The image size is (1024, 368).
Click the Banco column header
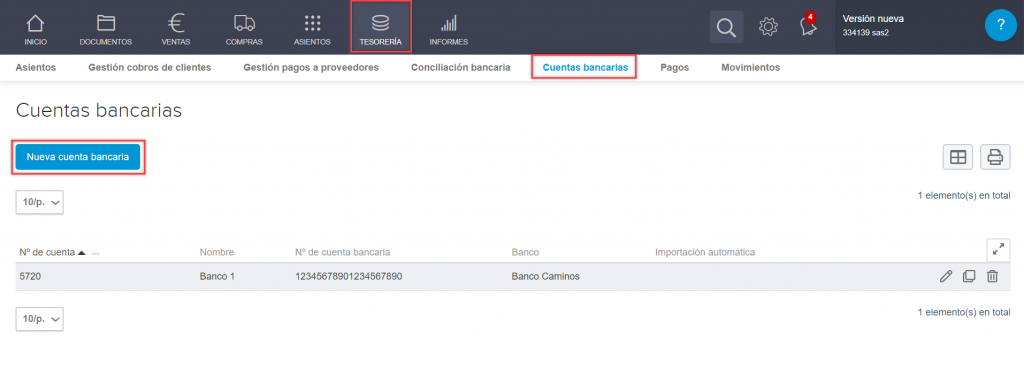525,253
